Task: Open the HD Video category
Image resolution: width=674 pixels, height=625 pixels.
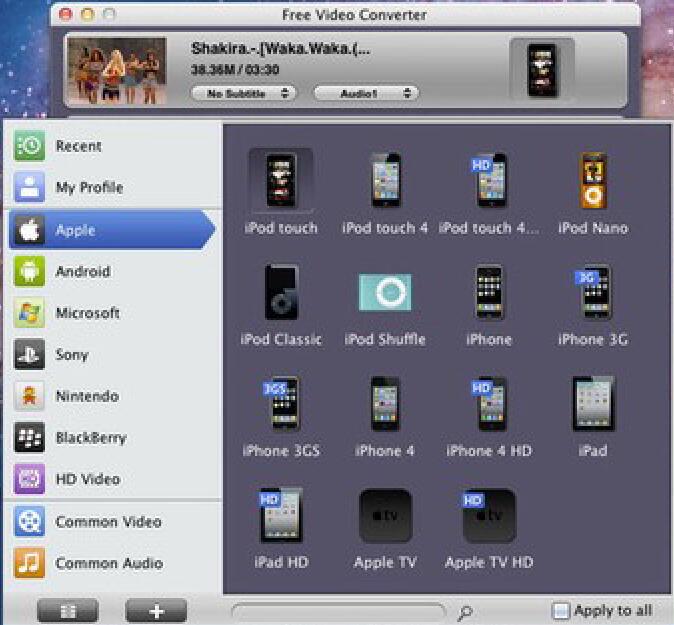Action: point(113,479)
